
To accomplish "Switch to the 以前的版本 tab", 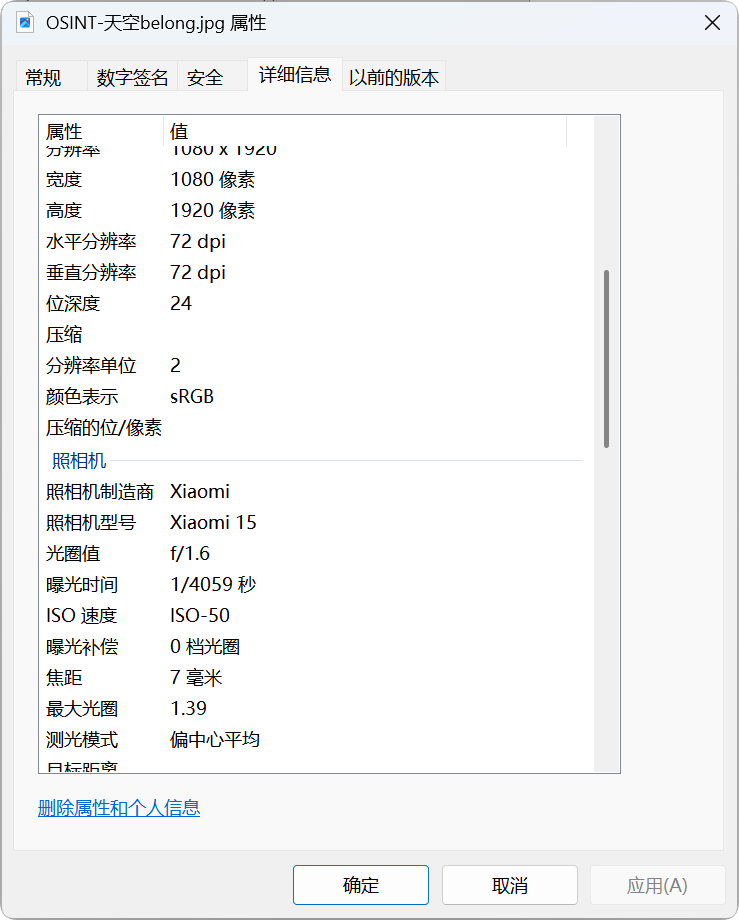I will pos(394,78).
